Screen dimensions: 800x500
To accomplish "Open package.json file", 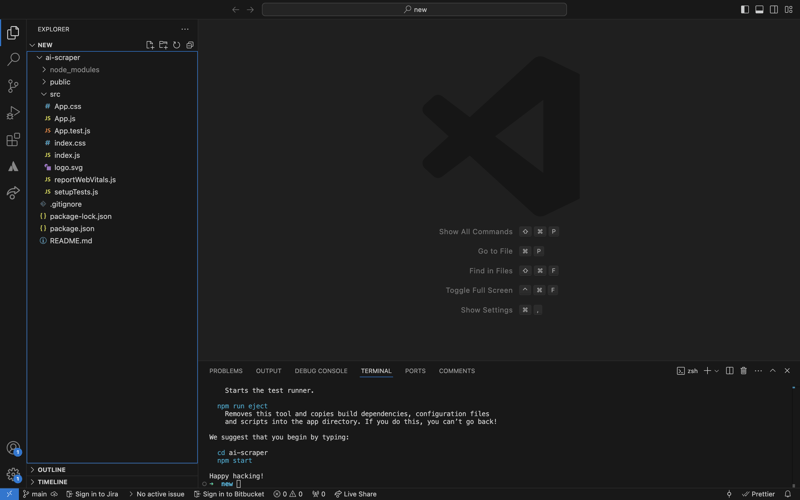I will [x=72, y=229].
